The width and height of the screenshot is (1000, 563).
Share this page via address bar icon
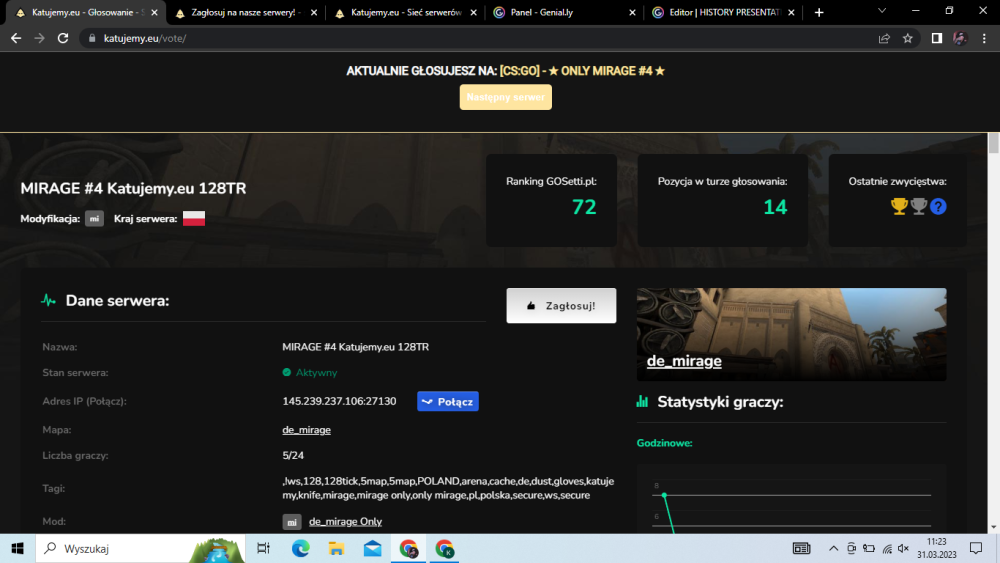pyautogui.click(x=884, y=38)
